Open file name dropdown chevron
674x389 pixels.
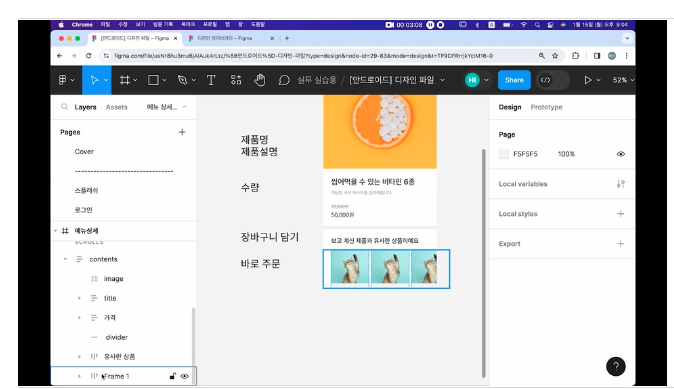click(442, 80)
